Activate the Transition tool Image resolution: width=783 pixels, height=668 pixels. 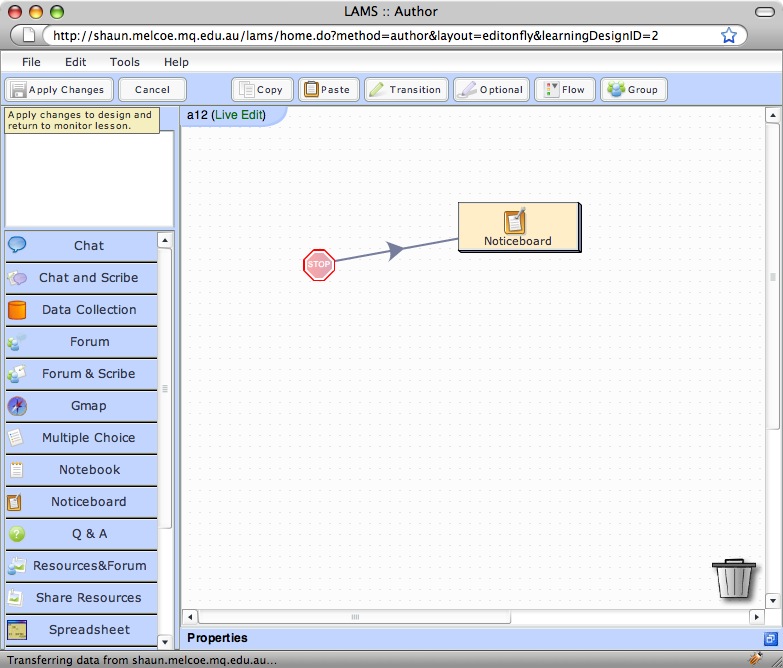pos(405,90)
